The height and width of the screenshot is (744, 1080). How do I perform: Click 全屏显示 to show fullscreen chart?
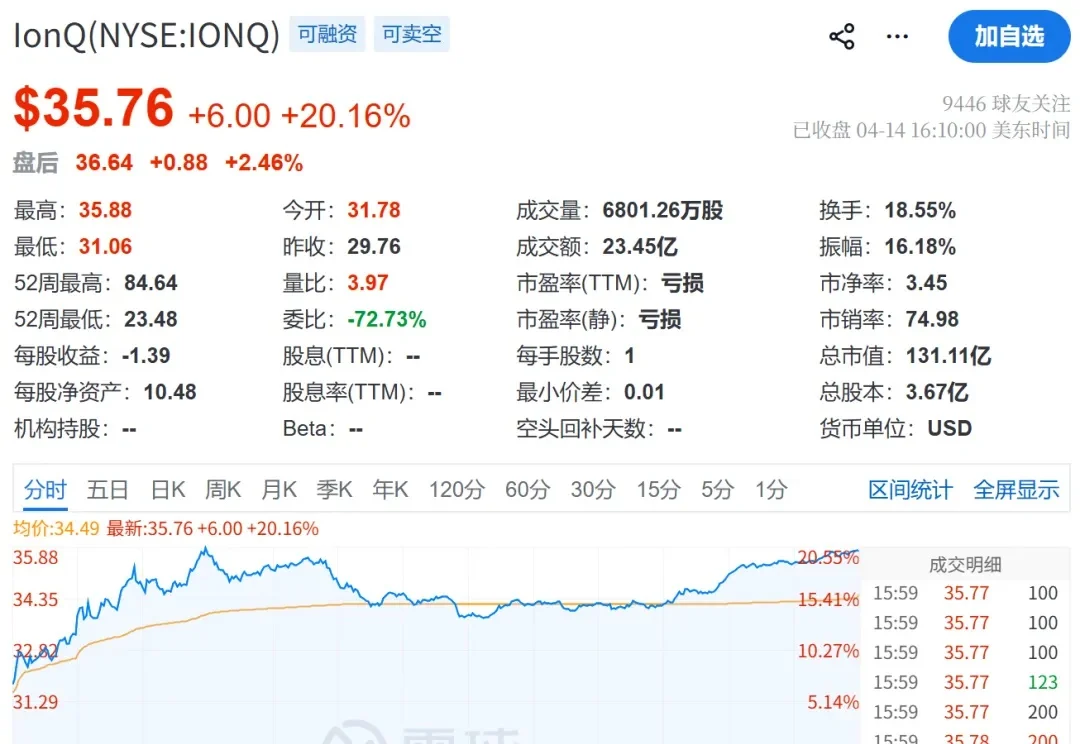(1016, 489)
